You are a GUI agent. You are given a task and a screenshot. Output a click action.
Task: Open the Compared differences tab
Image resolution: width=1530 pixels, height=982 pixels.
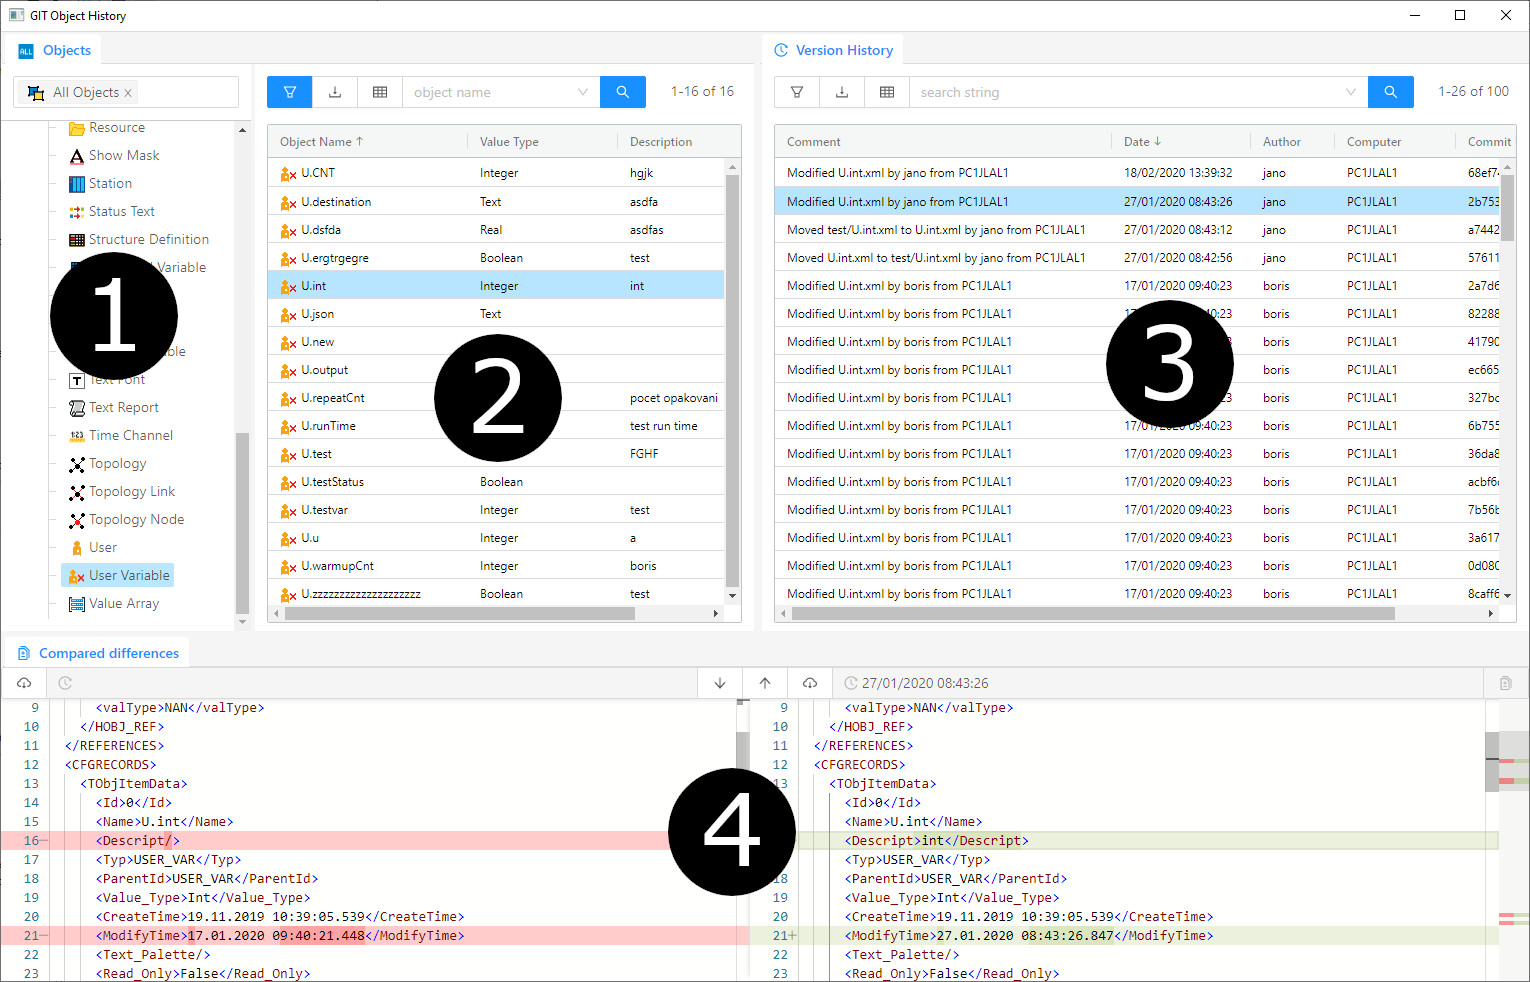pyautogui.click(x=108, y=653)
